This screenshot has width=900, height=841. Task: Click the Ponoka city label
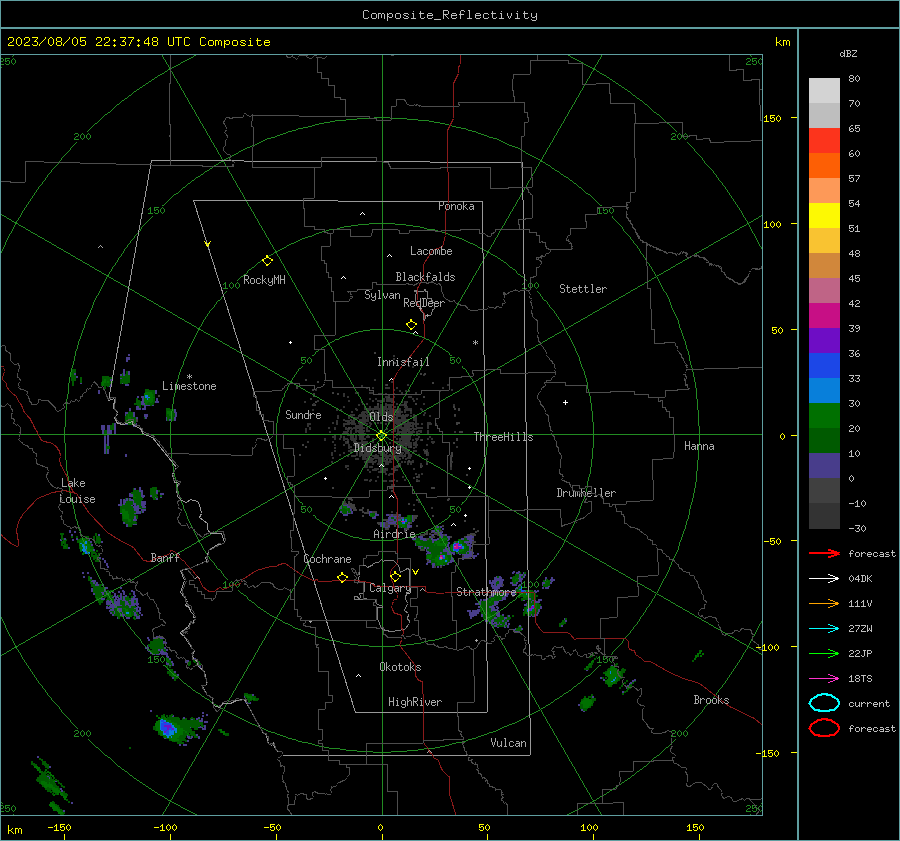(456, 206)
